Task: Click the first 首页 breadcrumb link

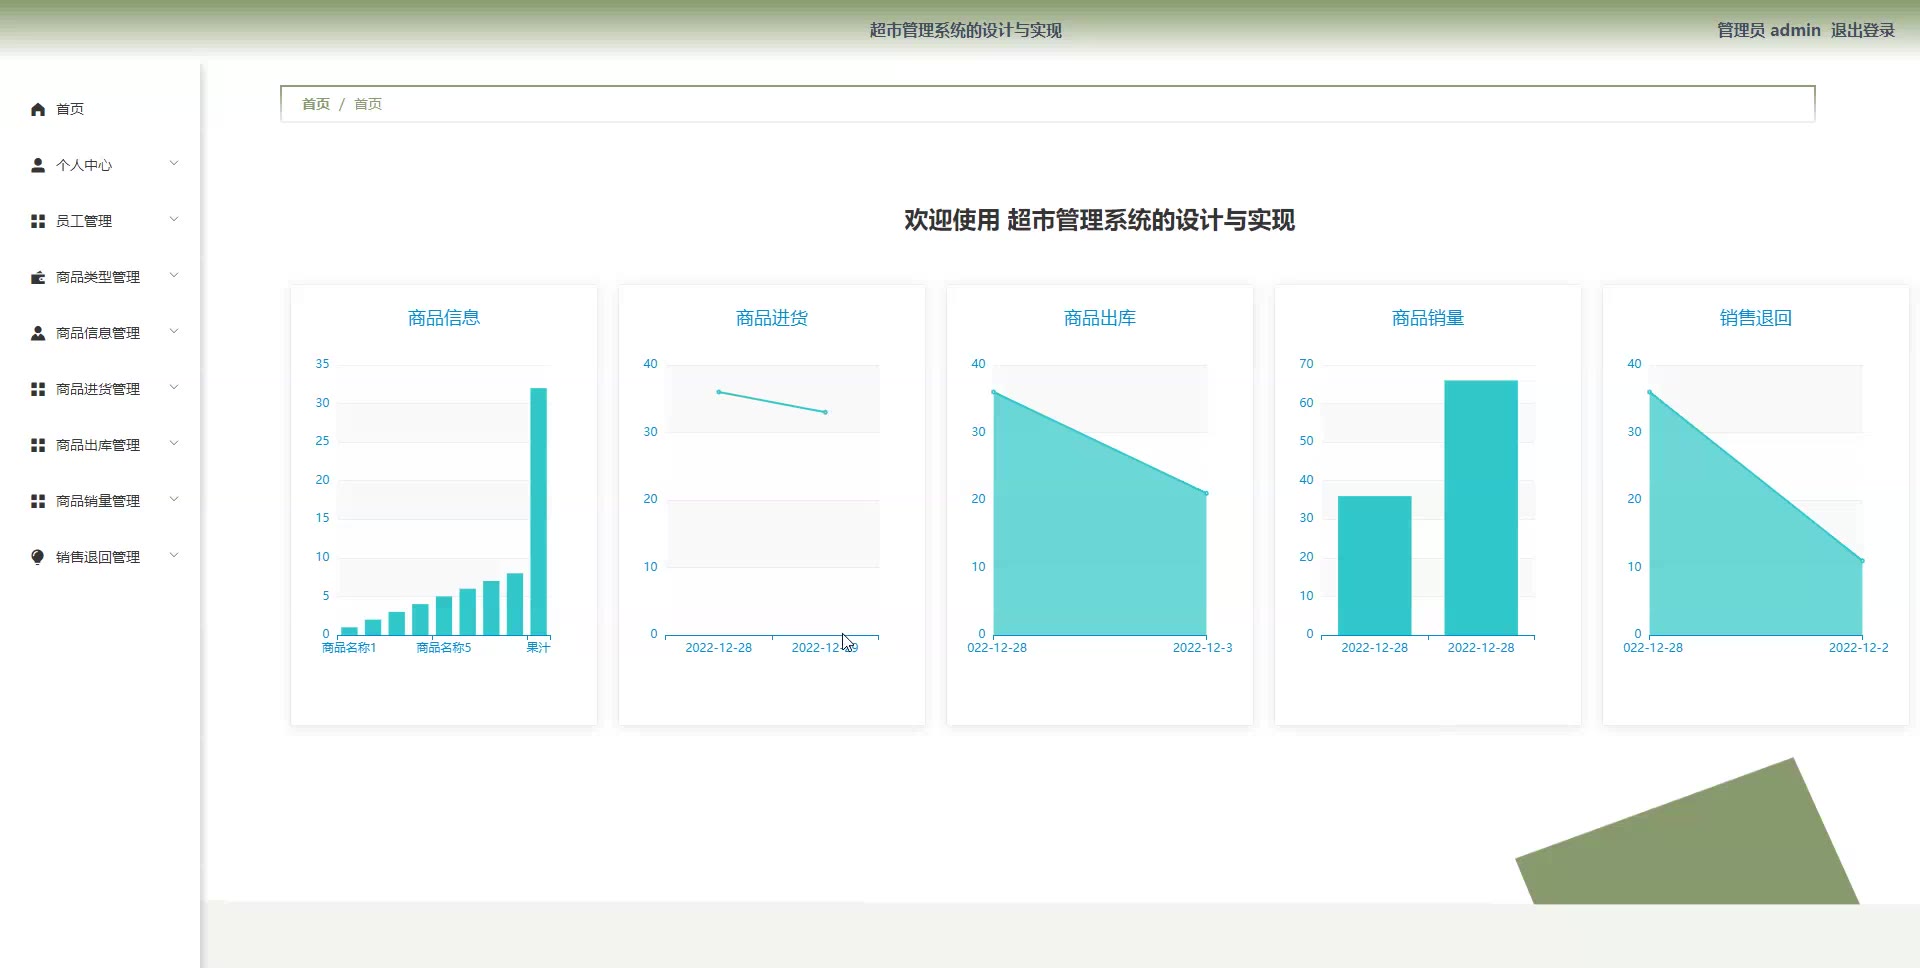Action: 315,104
